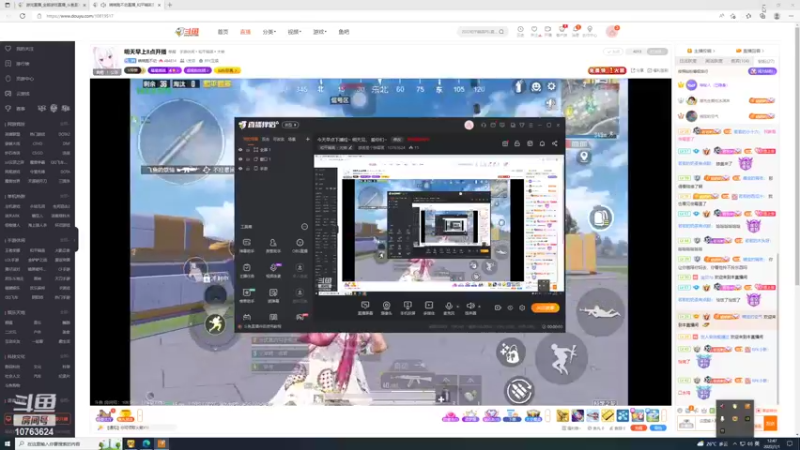The image size is (800, 450).
Task: Open the 鱼吧 item in Douyu navigation
Action: [x=344, y=32]
